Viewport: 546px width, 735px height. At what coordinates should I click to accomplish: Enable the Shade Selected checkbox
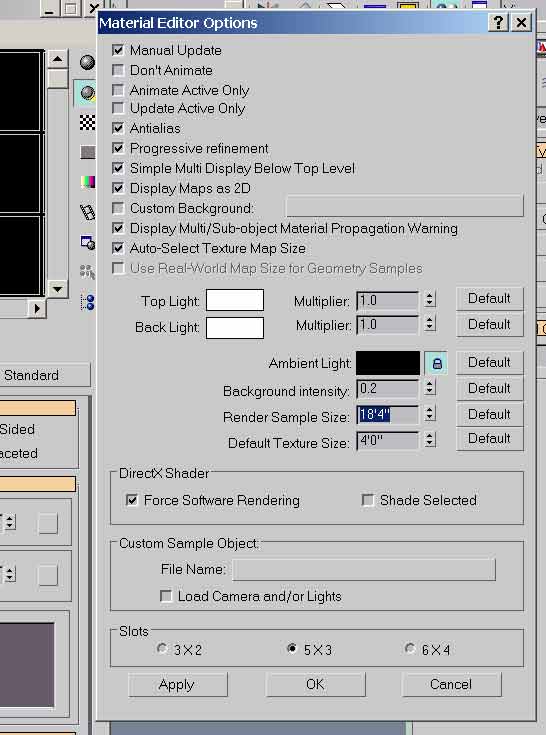(x=368, y=500)
